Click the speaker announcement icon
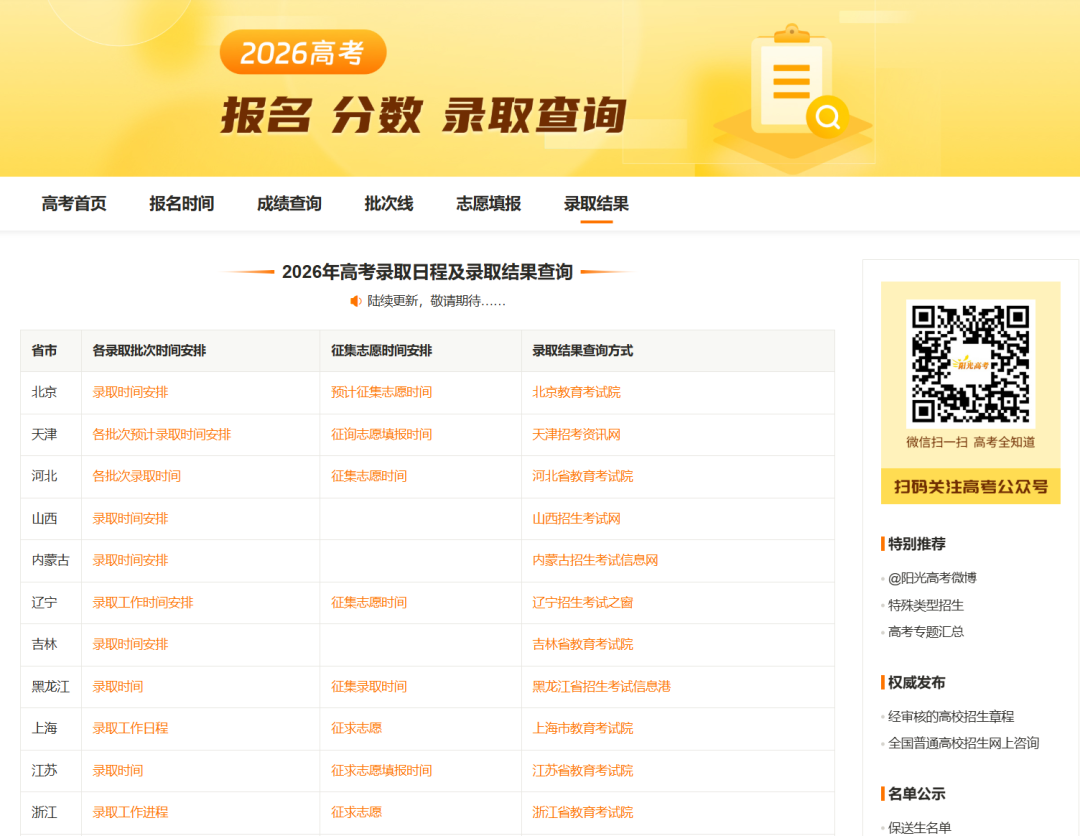This screenshot has width=1080, height=836. tap(355, 301)
